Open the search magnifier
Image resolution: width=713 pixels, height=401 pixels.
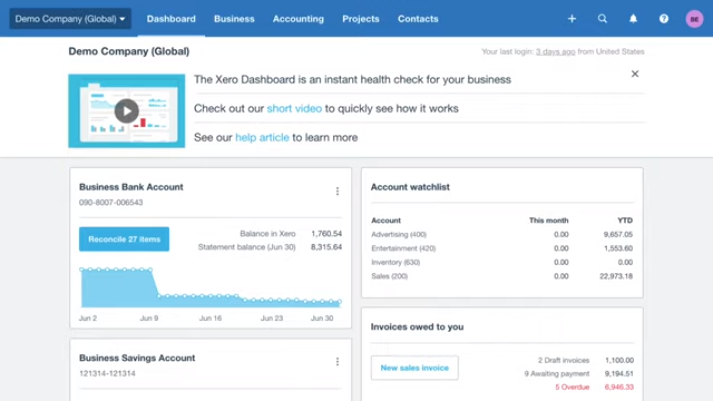[603, 19]
